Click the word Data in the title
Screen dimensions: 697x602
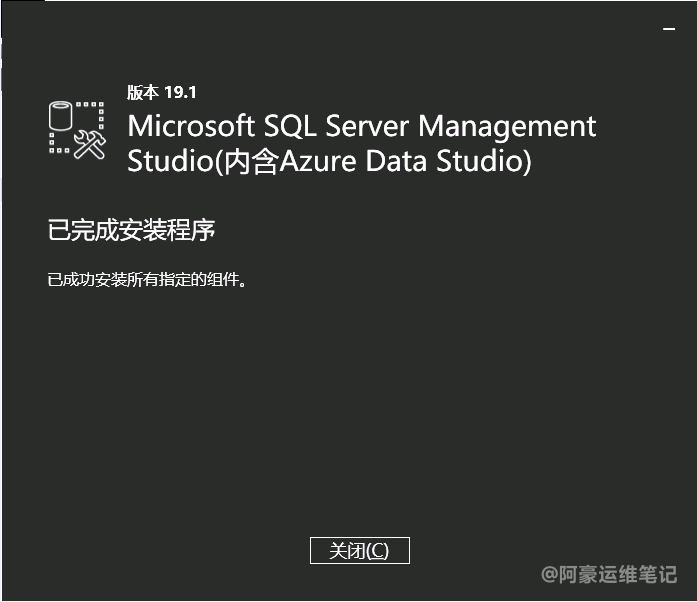396,161
